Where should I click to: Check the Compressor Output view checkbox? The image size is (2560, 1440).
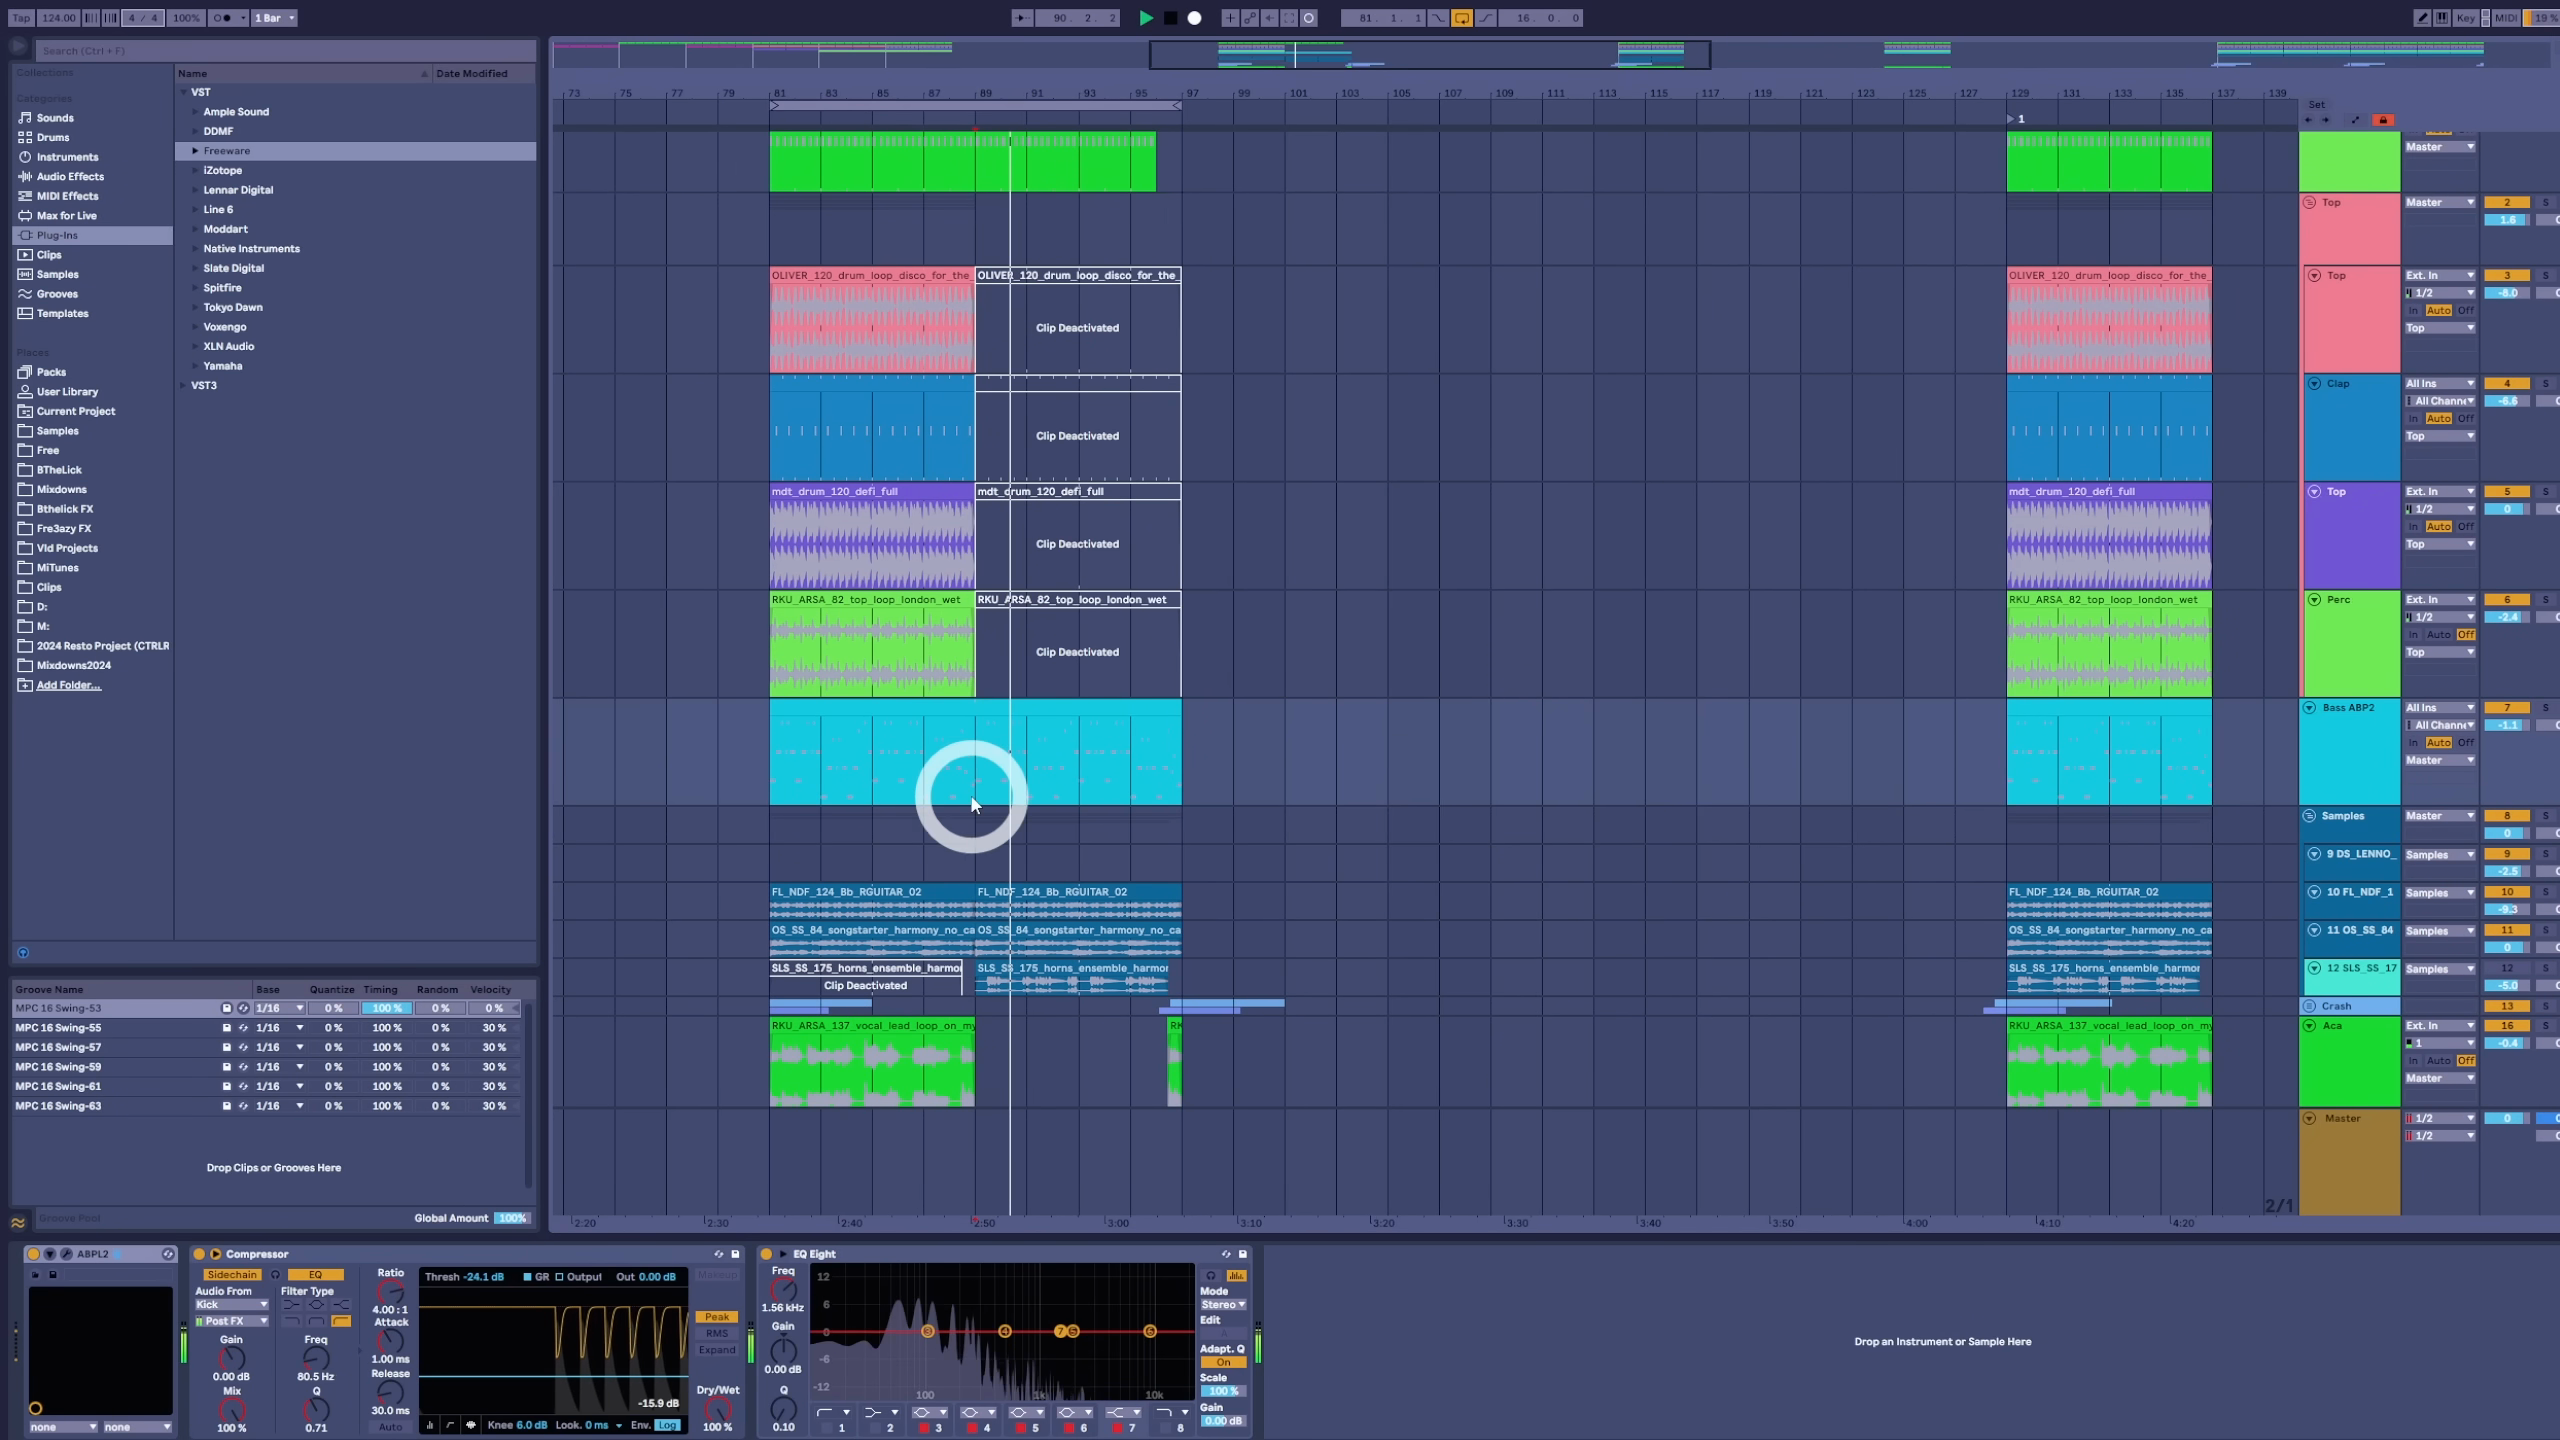tap(560, 1277)
